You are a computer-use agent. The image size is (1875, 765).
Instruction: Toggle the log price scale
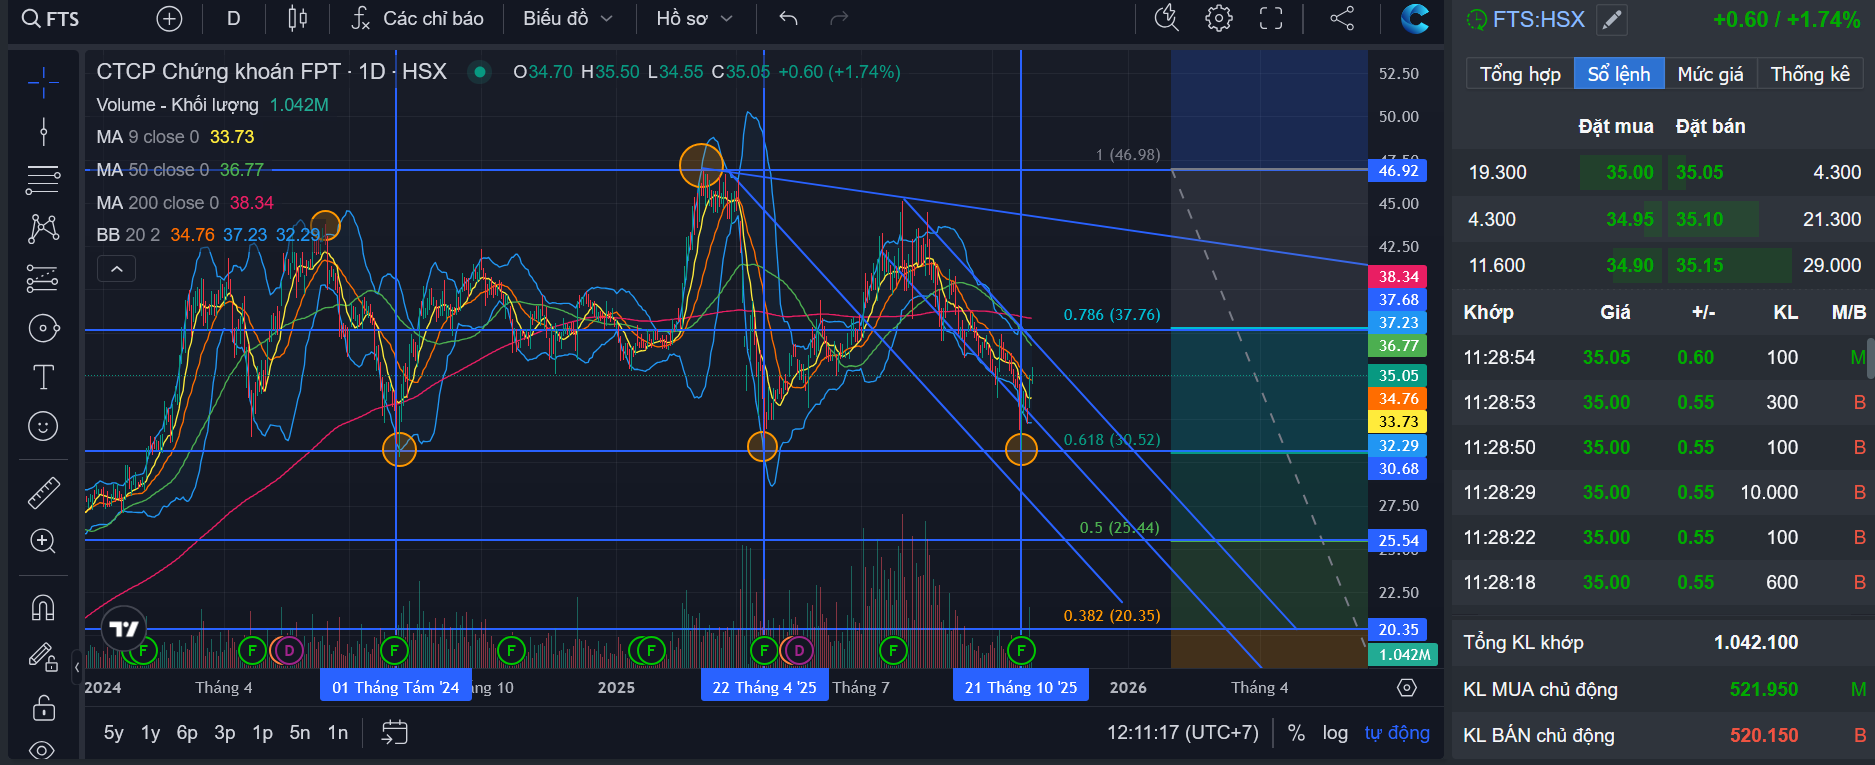point(1335,733)
